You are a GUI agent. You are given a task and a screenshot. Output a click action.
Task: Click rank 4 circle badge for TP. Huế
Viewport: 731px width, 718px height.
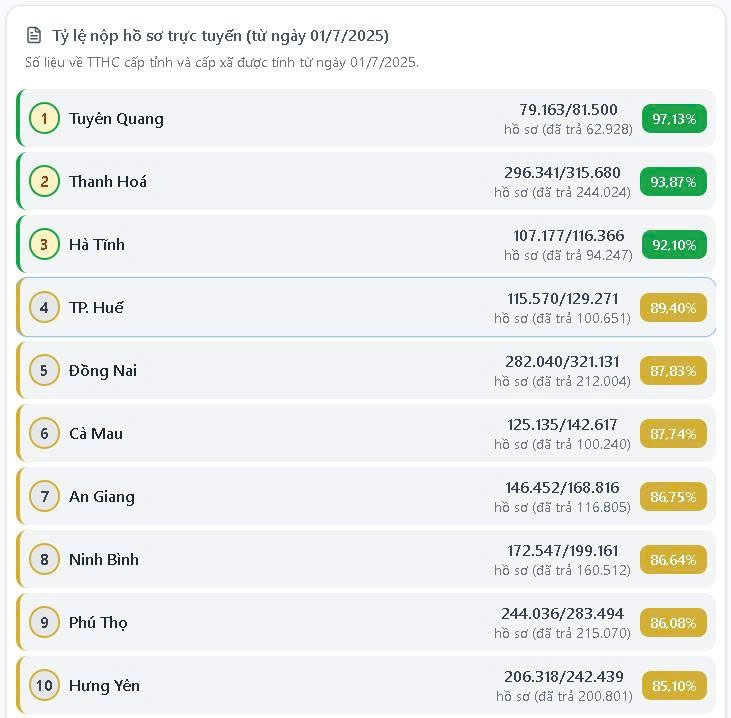click(44, 307)
